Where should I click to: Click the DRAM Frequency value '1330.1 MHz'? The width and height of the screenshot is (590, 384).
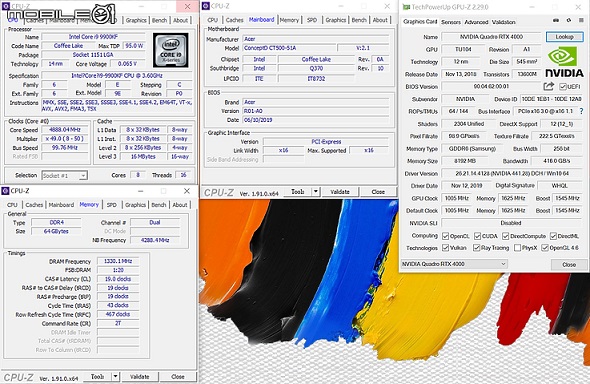click(x=118, y=261)
